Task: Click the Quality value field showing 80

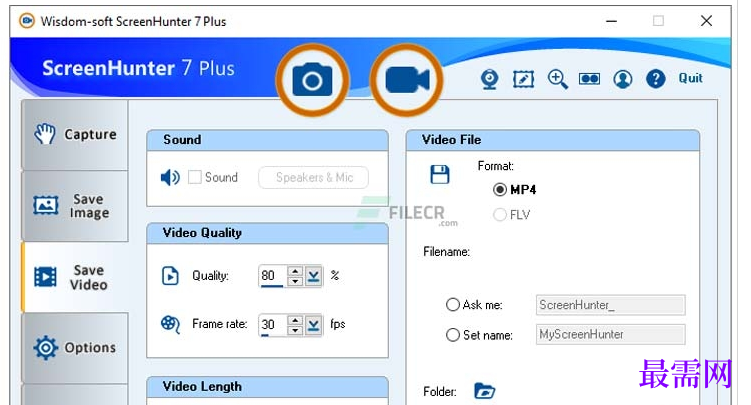Action: point(273,276)
